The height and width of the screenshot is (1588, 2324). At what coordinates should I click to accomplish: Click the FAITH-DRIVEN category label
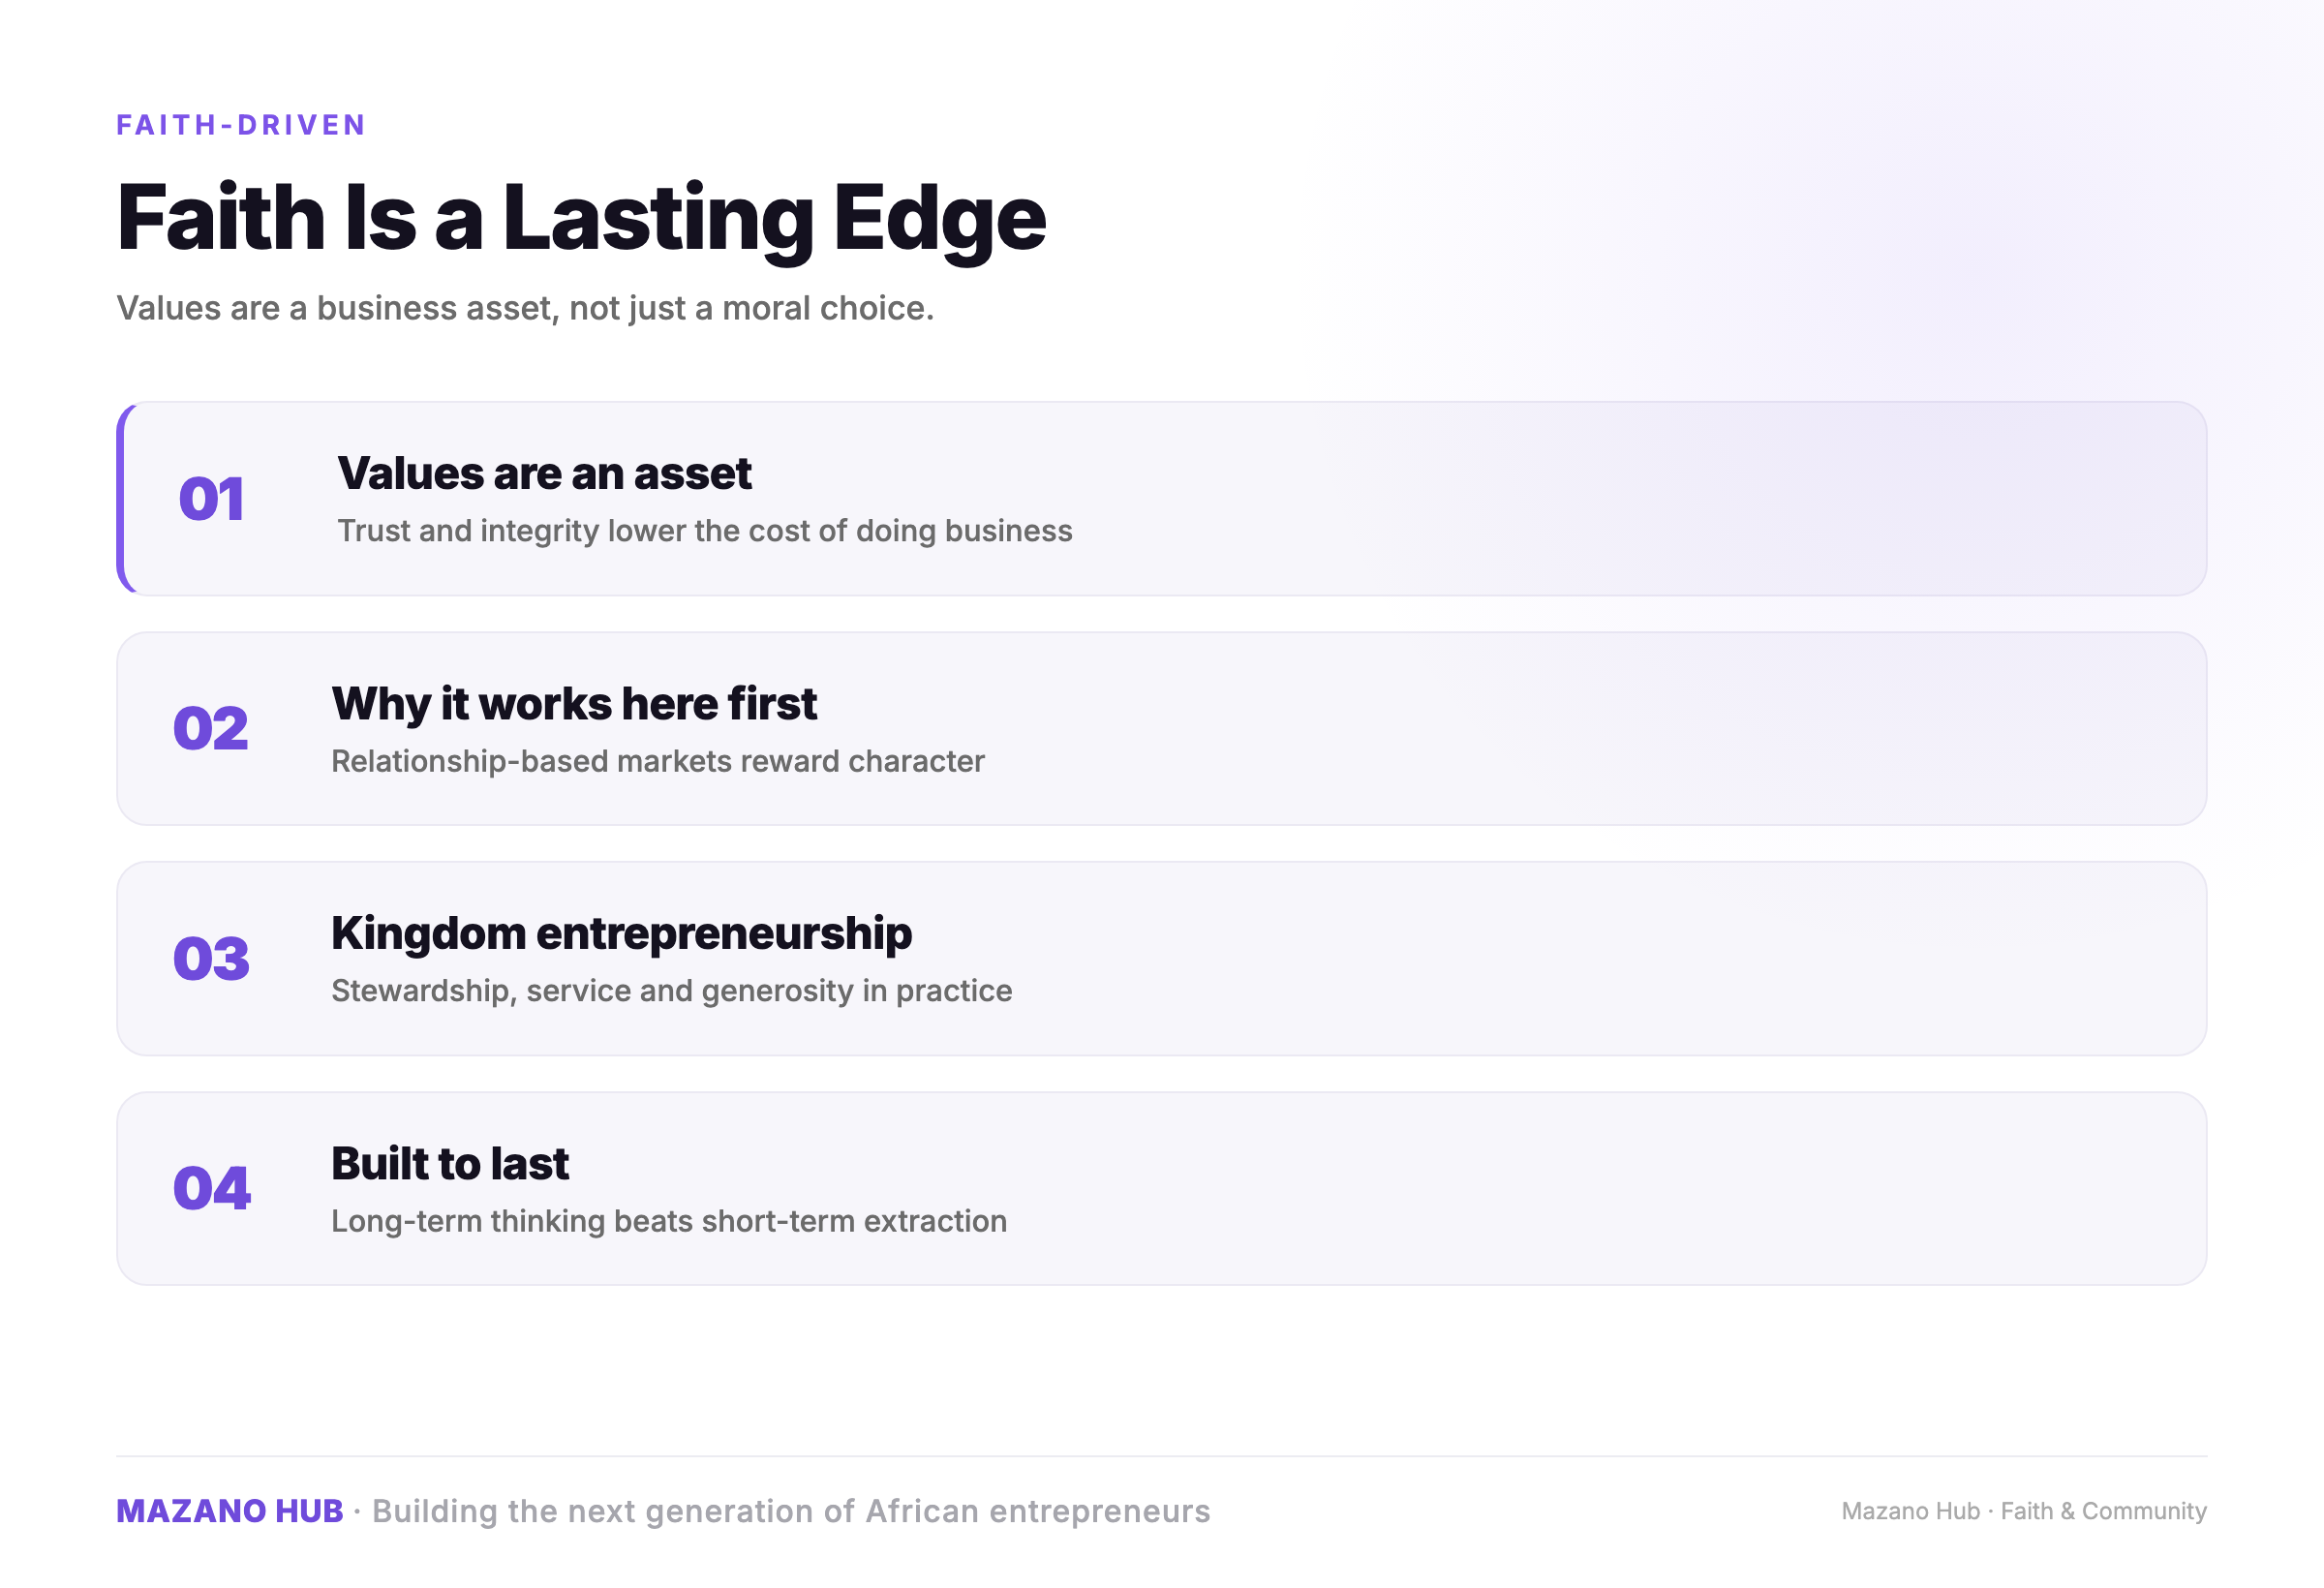point(241,125)
